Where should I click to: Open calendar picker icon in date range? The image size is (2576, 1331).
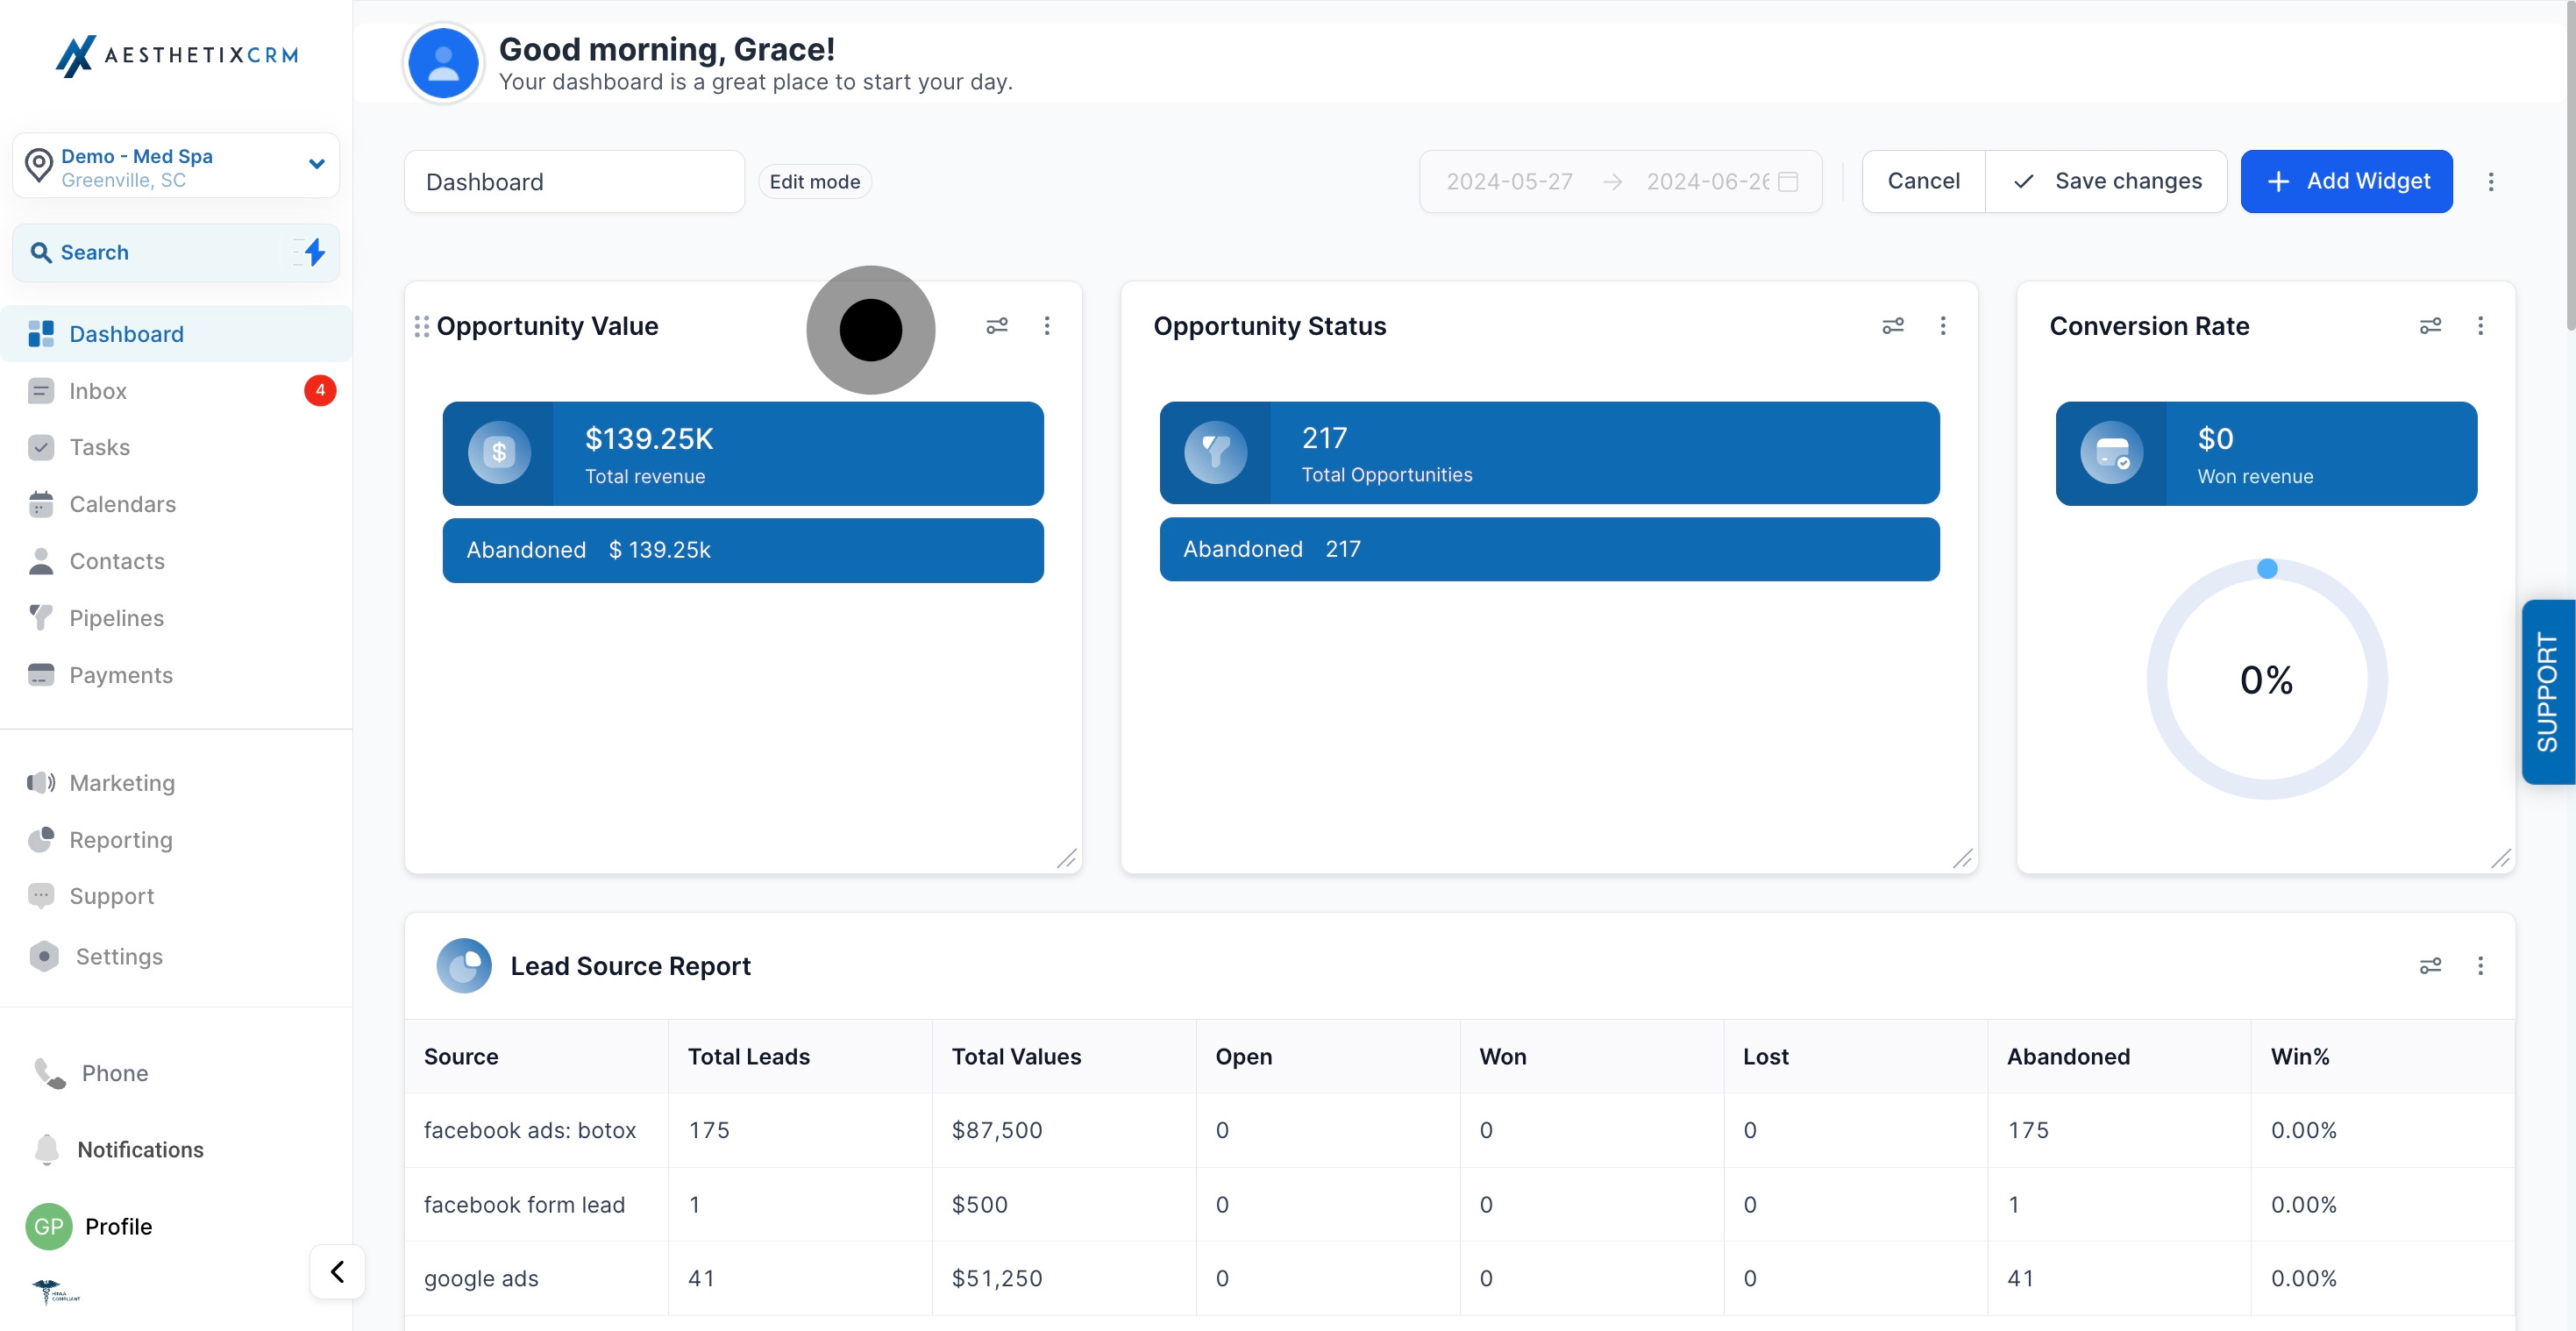[1788, 181]
